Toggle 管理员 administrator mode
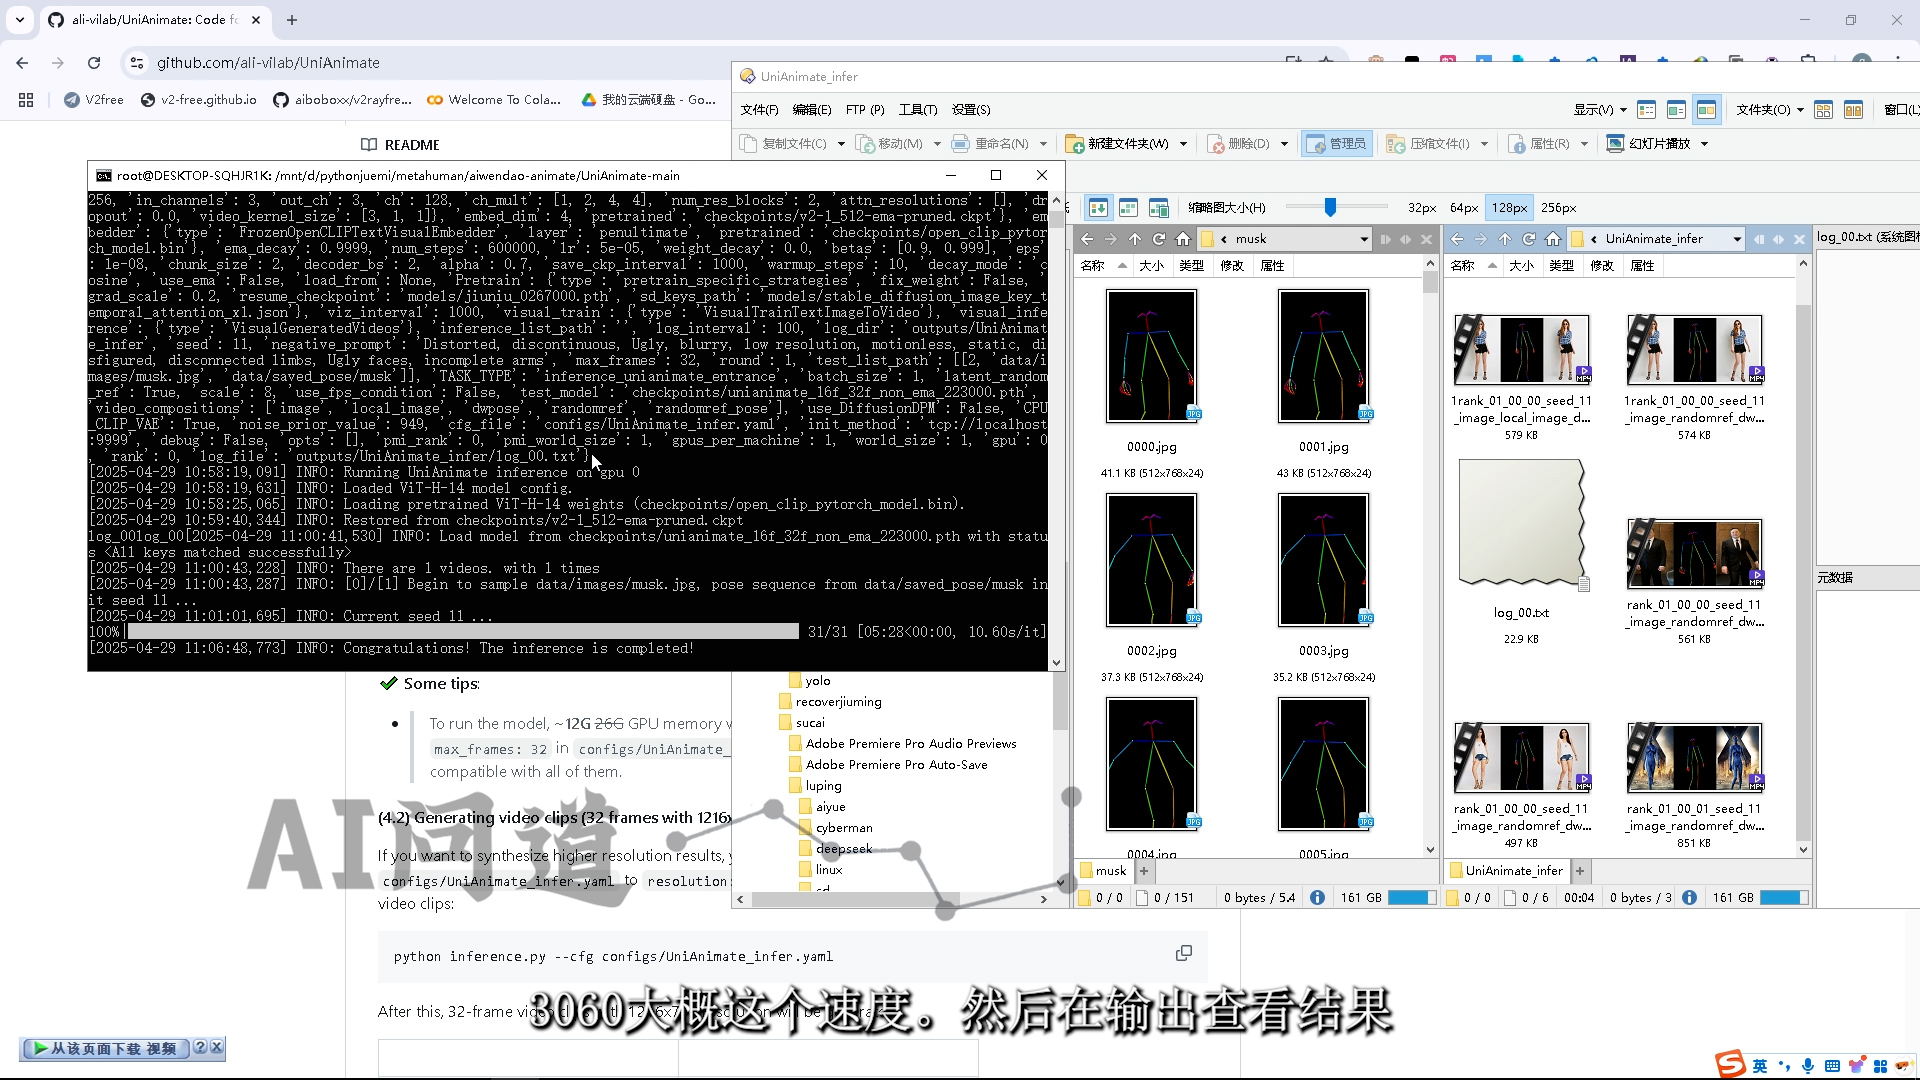Viewport: 1920px width, 1080px height. coord(1336,144)
